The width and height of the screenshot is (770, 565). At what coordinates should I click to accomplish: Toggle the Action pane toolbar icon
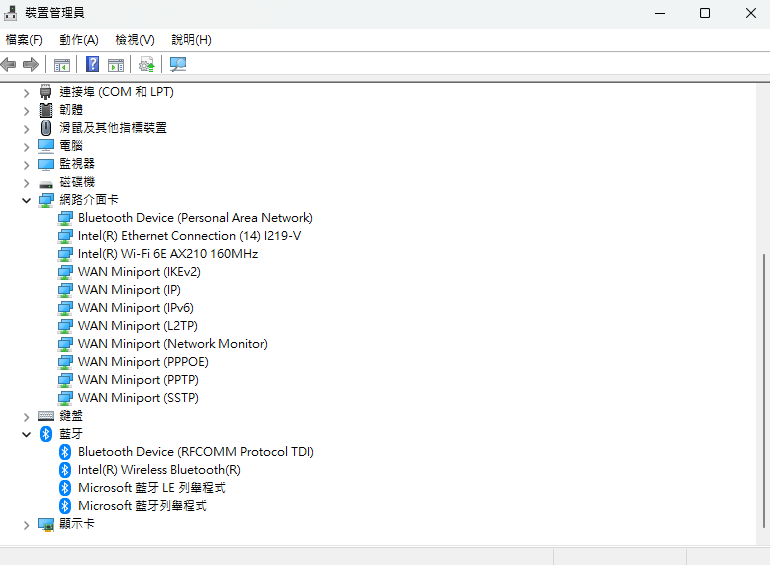(116, 65)
